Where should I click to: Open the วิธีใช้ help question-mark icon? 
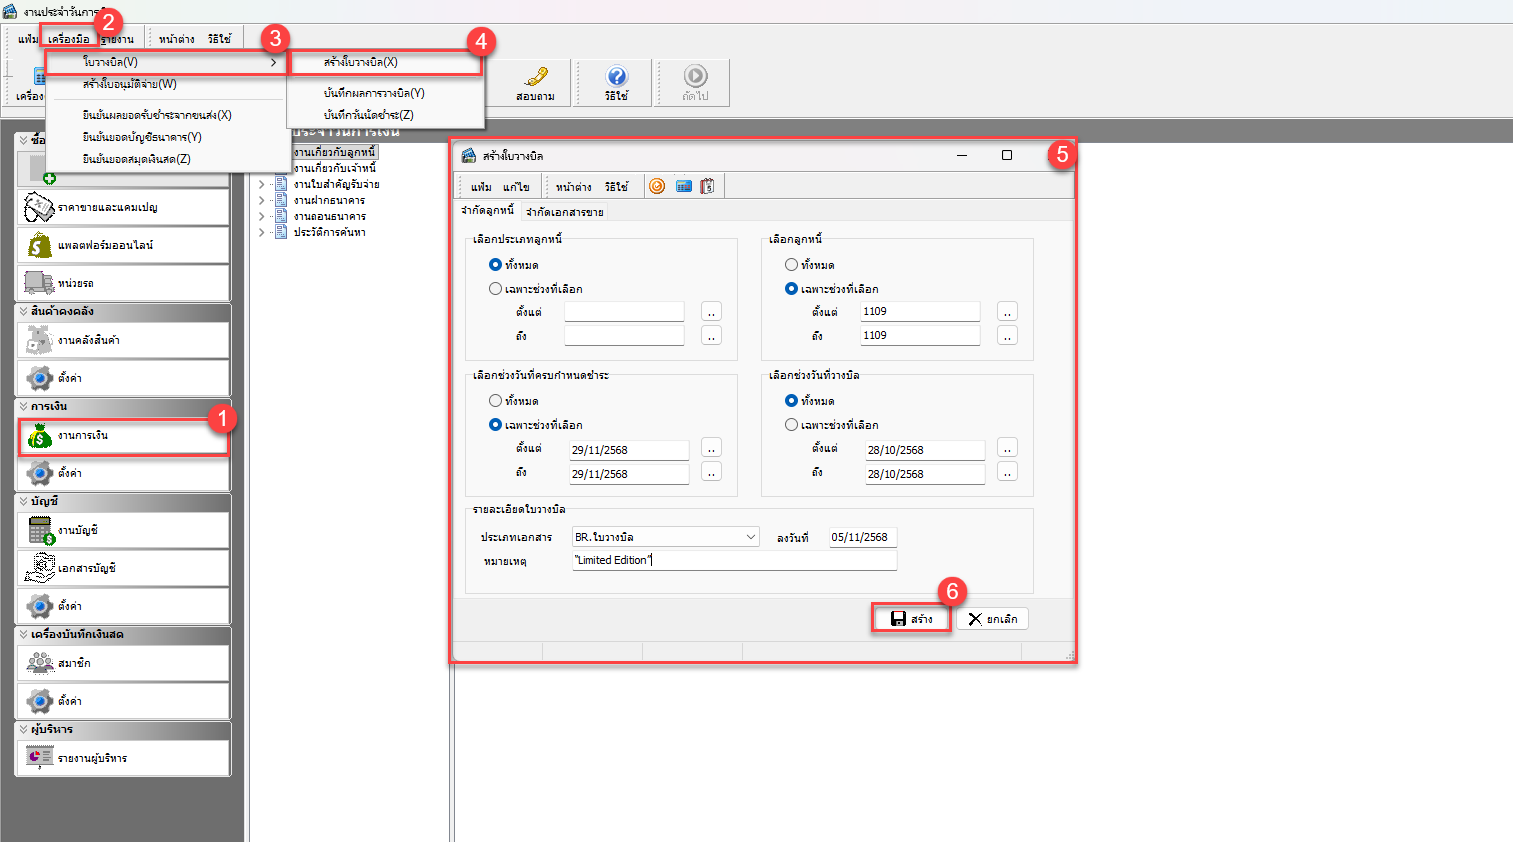pos(617,78)
